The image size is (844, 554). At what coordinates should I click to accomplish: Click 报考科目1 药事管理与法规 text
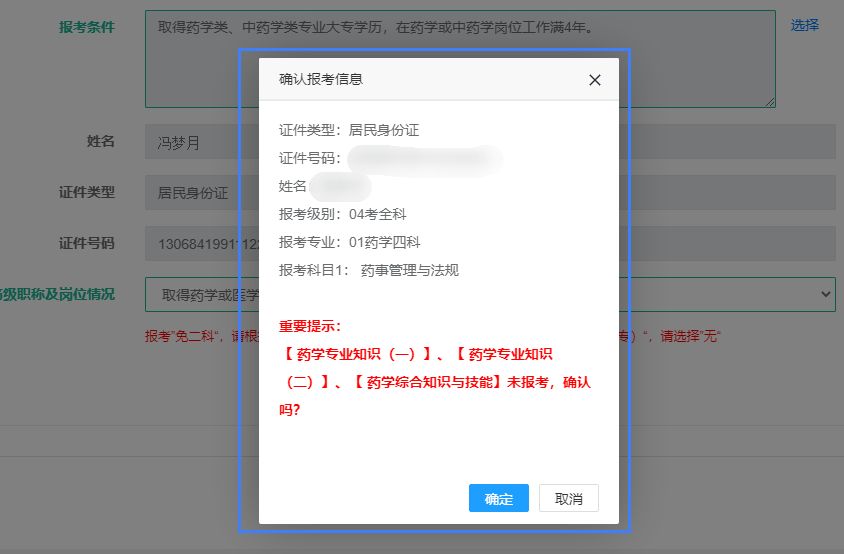368,270
